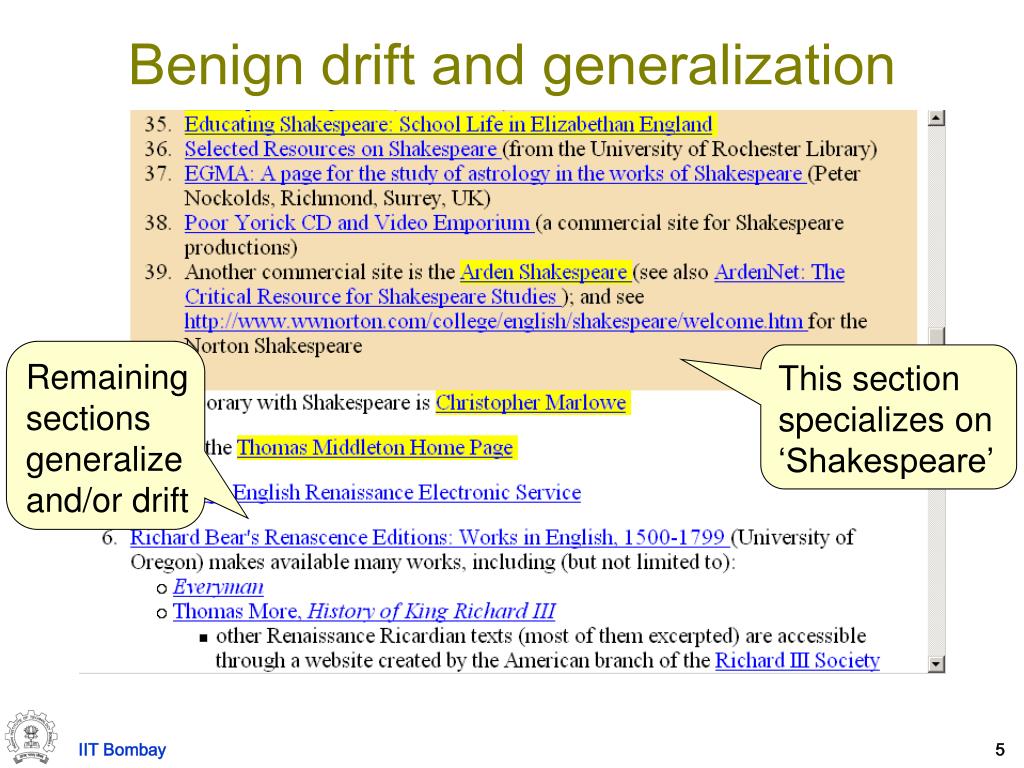Open 'Selected Resources on Shakespeare' link
This screenshot has height=768, width=1024.
[x=342, y=149]
